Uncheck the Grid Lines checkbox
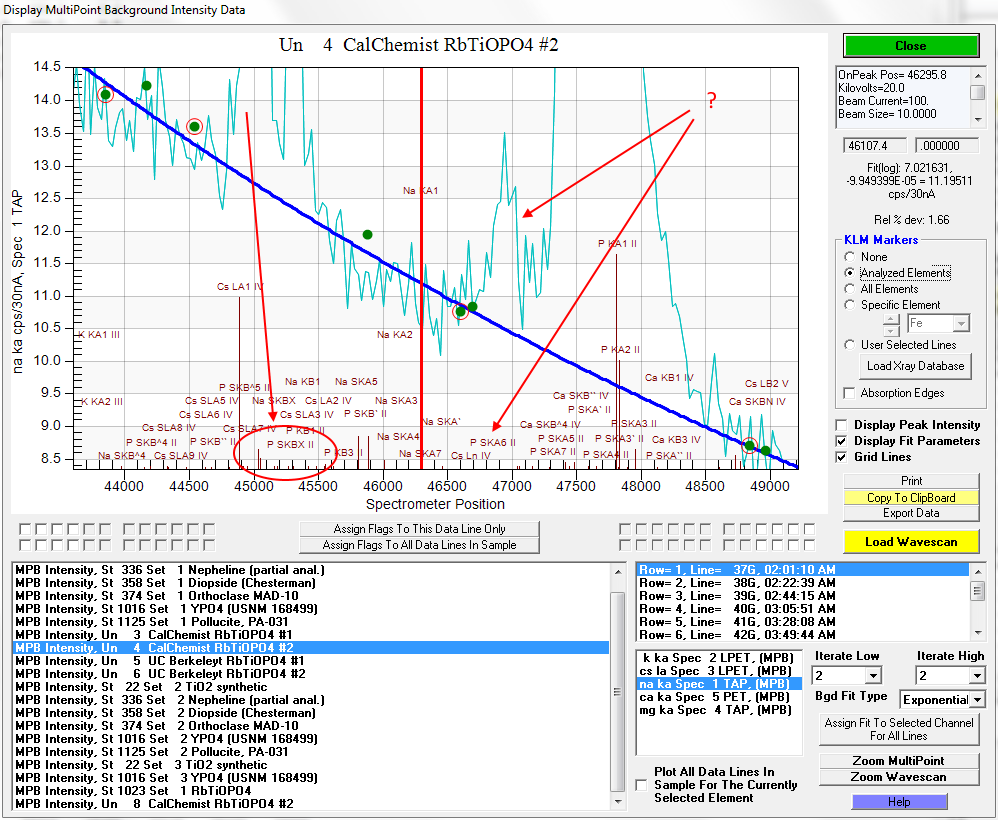 842,457
